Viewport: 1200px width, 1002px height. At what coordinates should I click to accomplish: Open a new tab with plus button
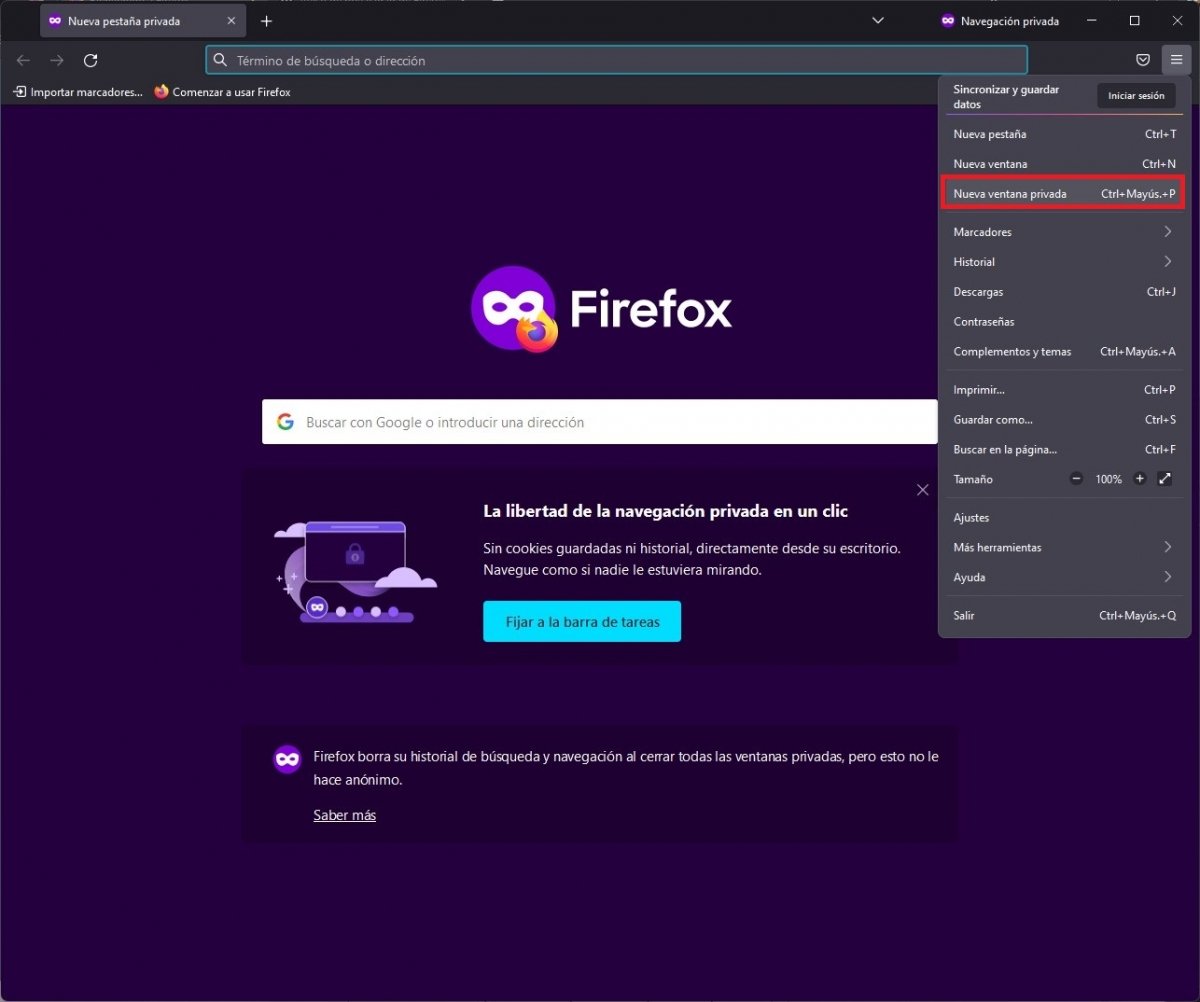(x=266, y=21)
